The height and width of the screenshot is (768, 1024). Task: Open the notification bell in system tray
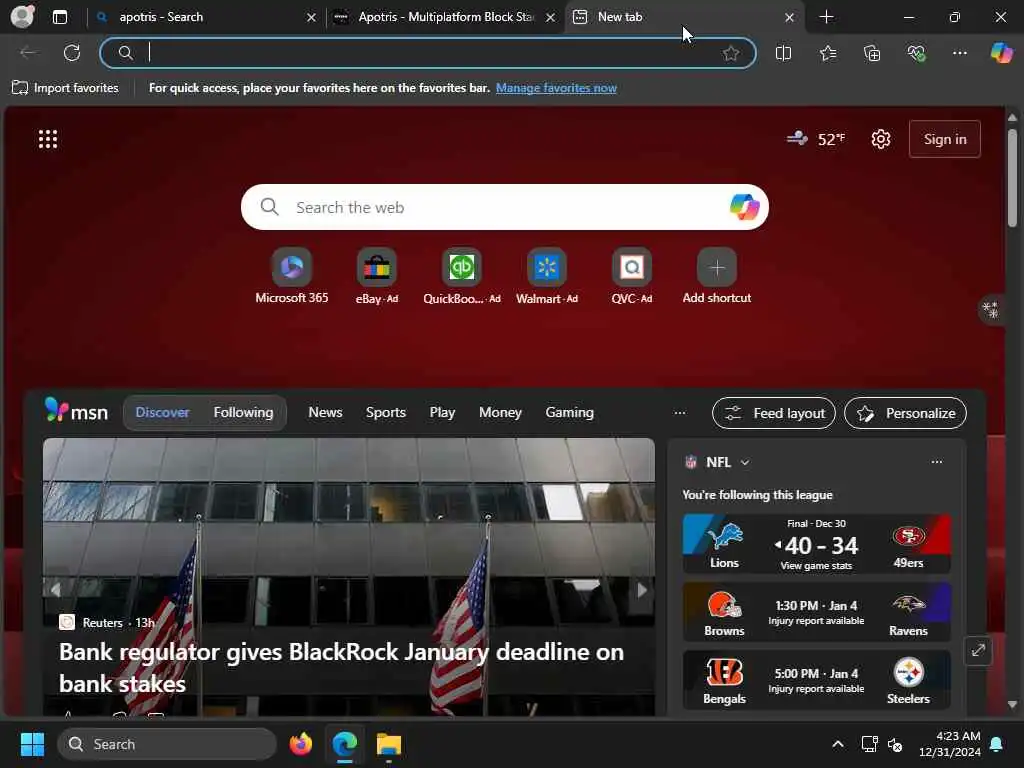pyautogui.click(x=997, y=744)
